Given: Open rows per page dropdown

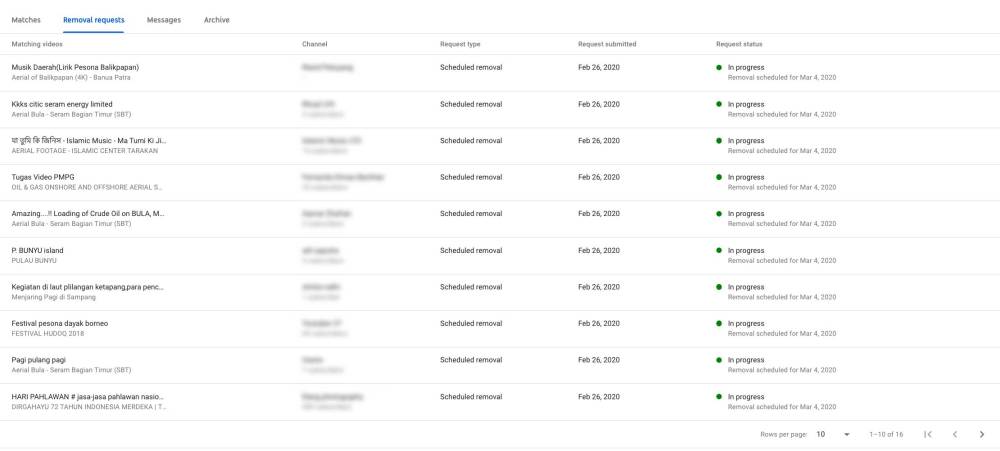Looking at the screenshot, I should 833,434.
